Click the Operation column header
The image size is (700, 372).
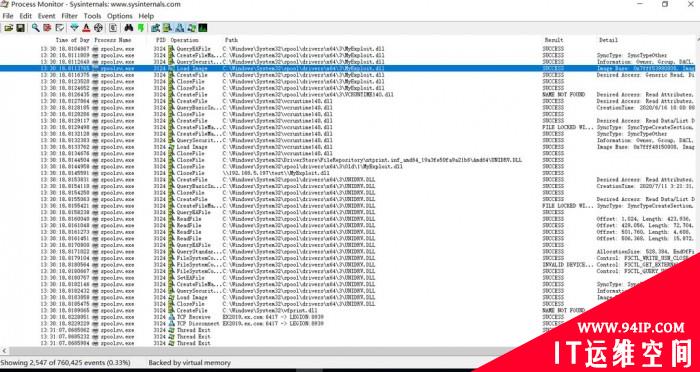[x=184, y=40]
